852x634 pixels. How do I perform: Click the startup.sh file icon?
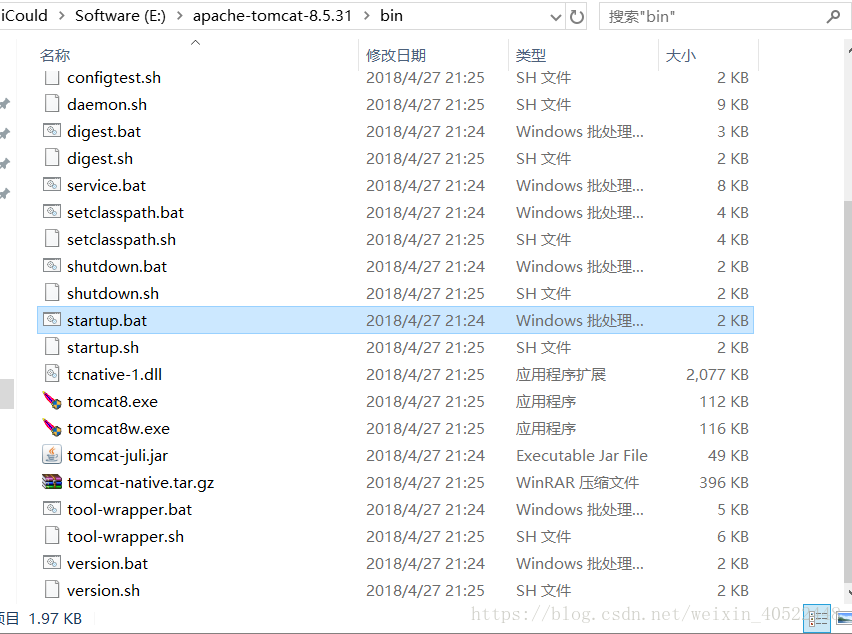(52, 347)
